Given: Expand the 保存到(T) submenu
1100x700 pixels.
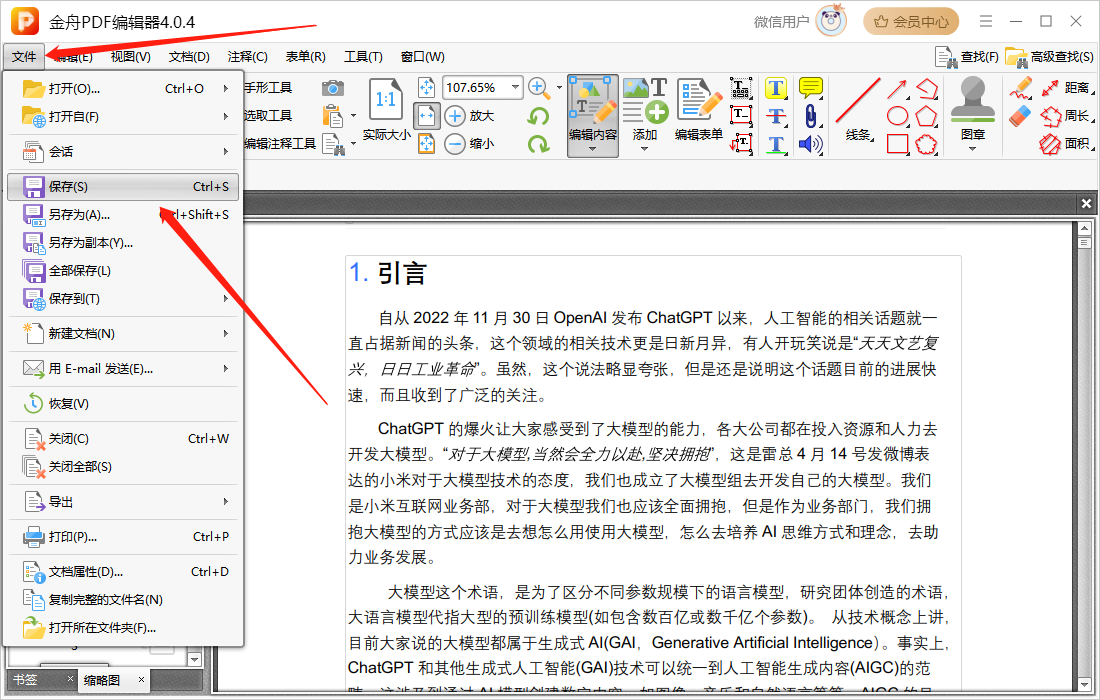Looking at the screenshot, I should pyautogui.click(x=226, y=299).
